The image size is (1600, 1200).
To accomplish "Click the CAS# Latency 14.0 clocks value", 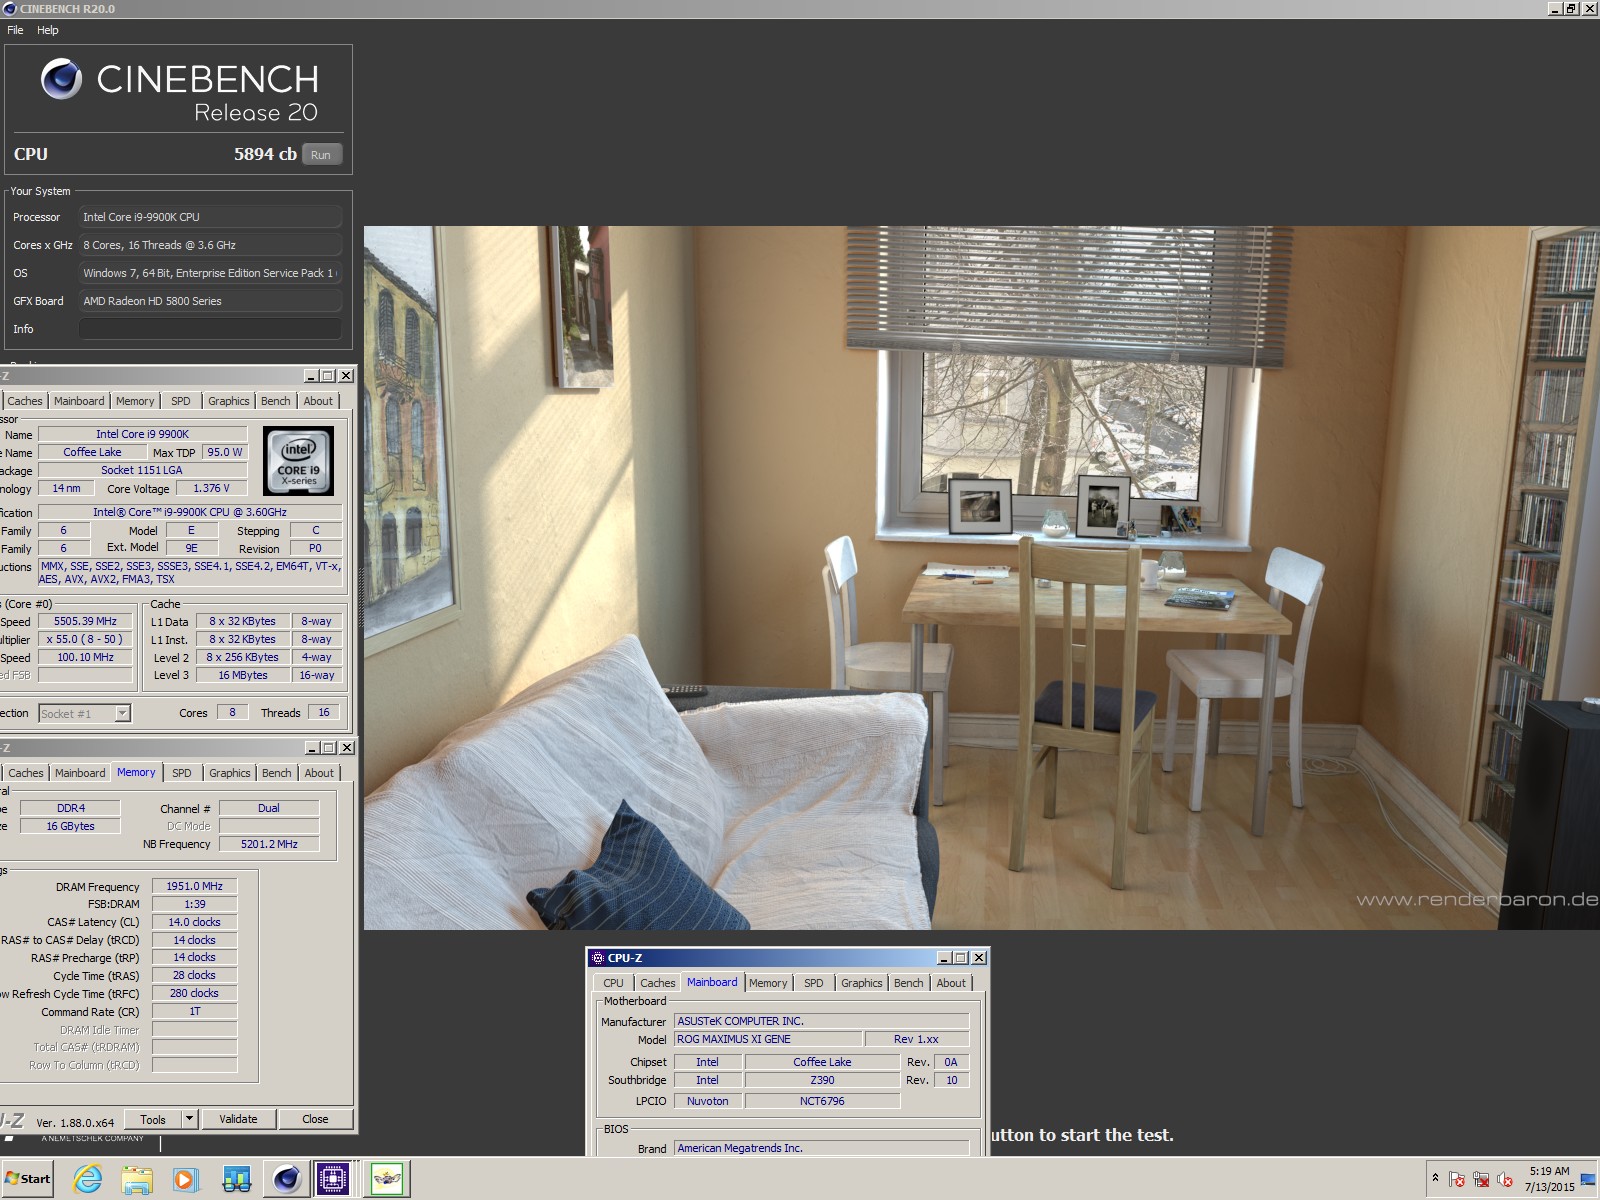I will coord(195,923).
